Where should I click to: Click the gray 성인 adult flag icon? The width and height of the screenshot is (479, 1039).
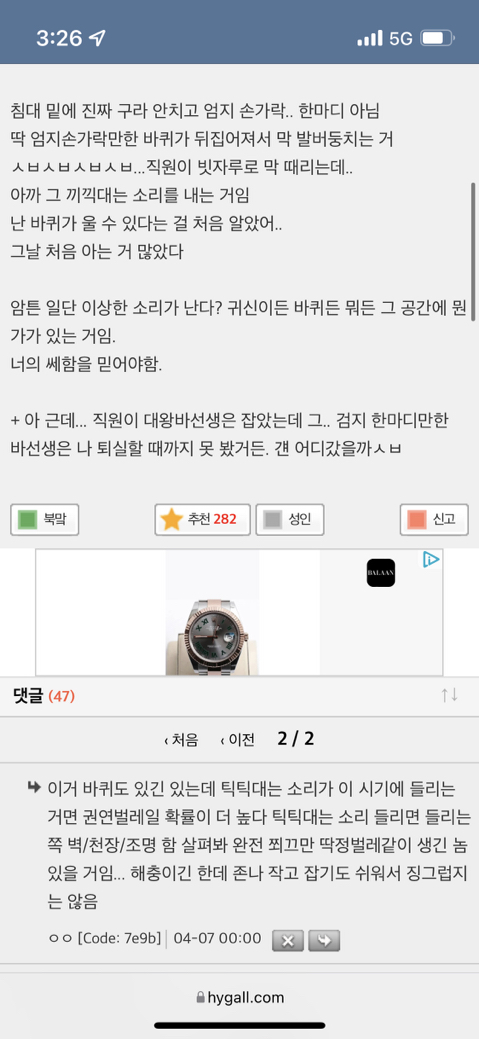[x=274, y=520]
